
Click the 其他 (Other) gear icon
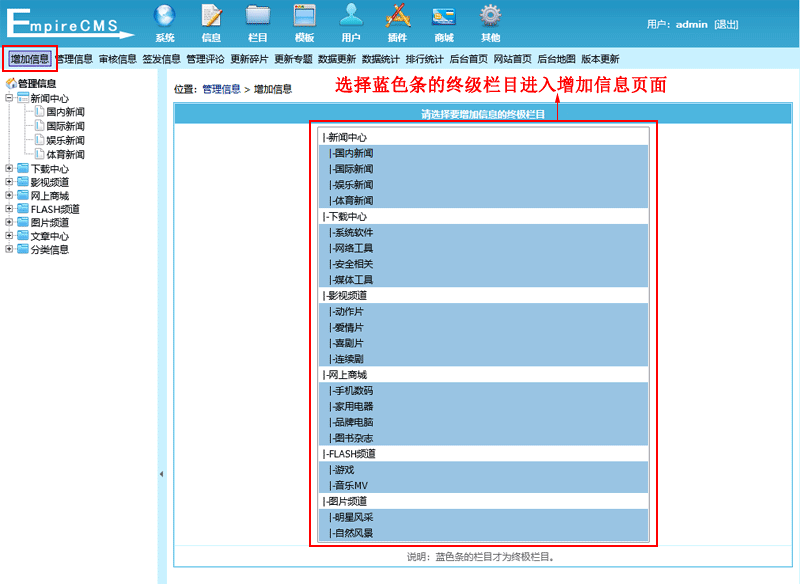click(490, 16)
